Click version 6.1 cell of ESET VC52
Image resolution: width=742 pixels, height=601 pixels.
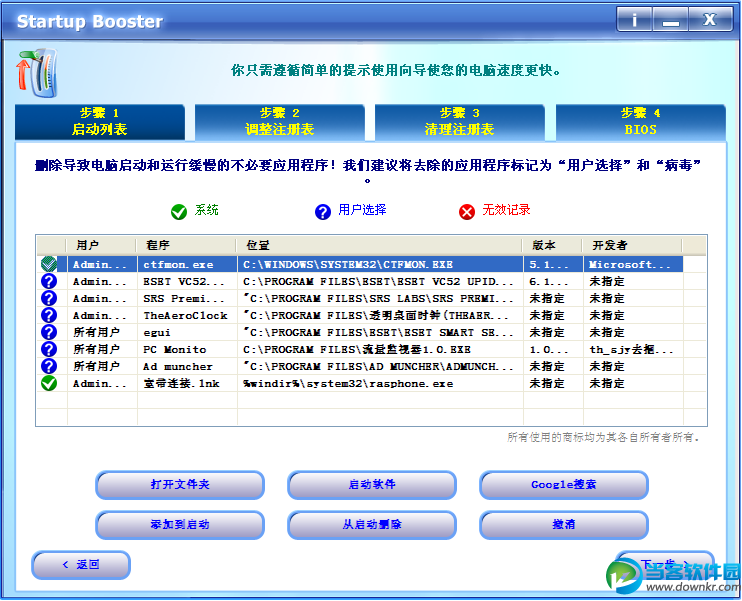553,281
